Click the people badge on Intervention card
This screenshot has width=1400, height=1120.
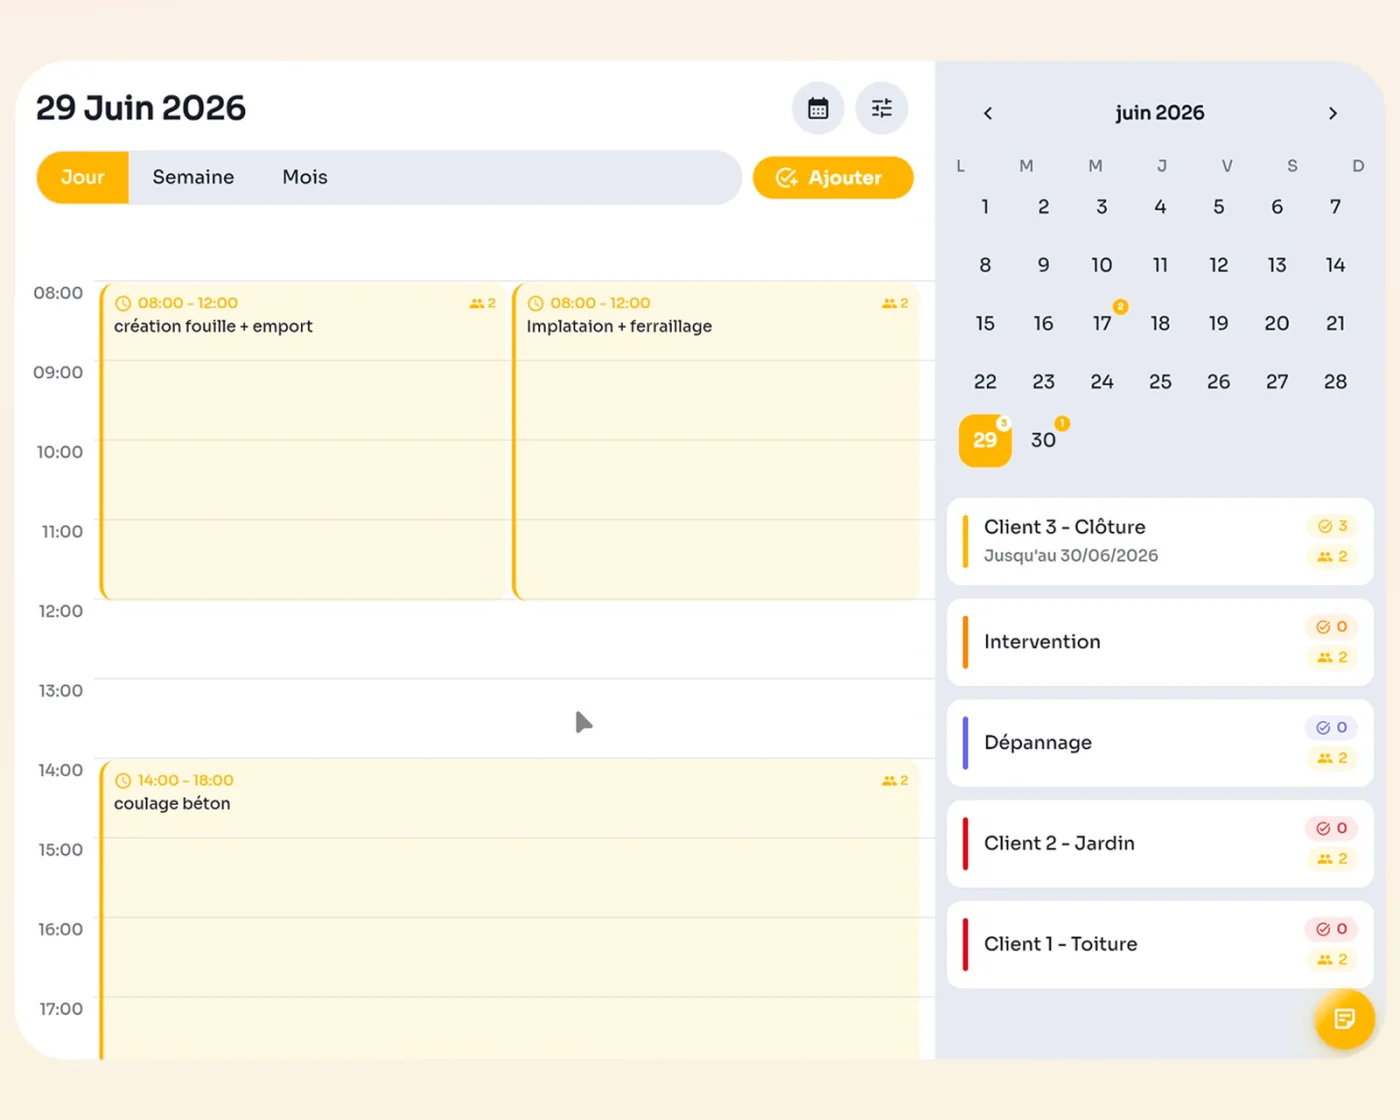[1332, 657]
